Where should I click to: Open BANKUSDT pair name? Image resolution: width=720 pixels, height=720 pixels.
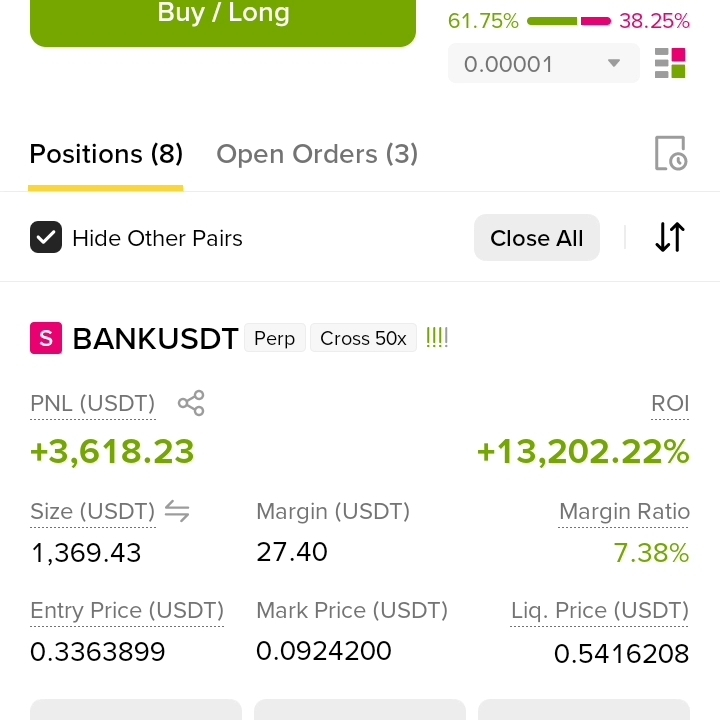(155, 338)
